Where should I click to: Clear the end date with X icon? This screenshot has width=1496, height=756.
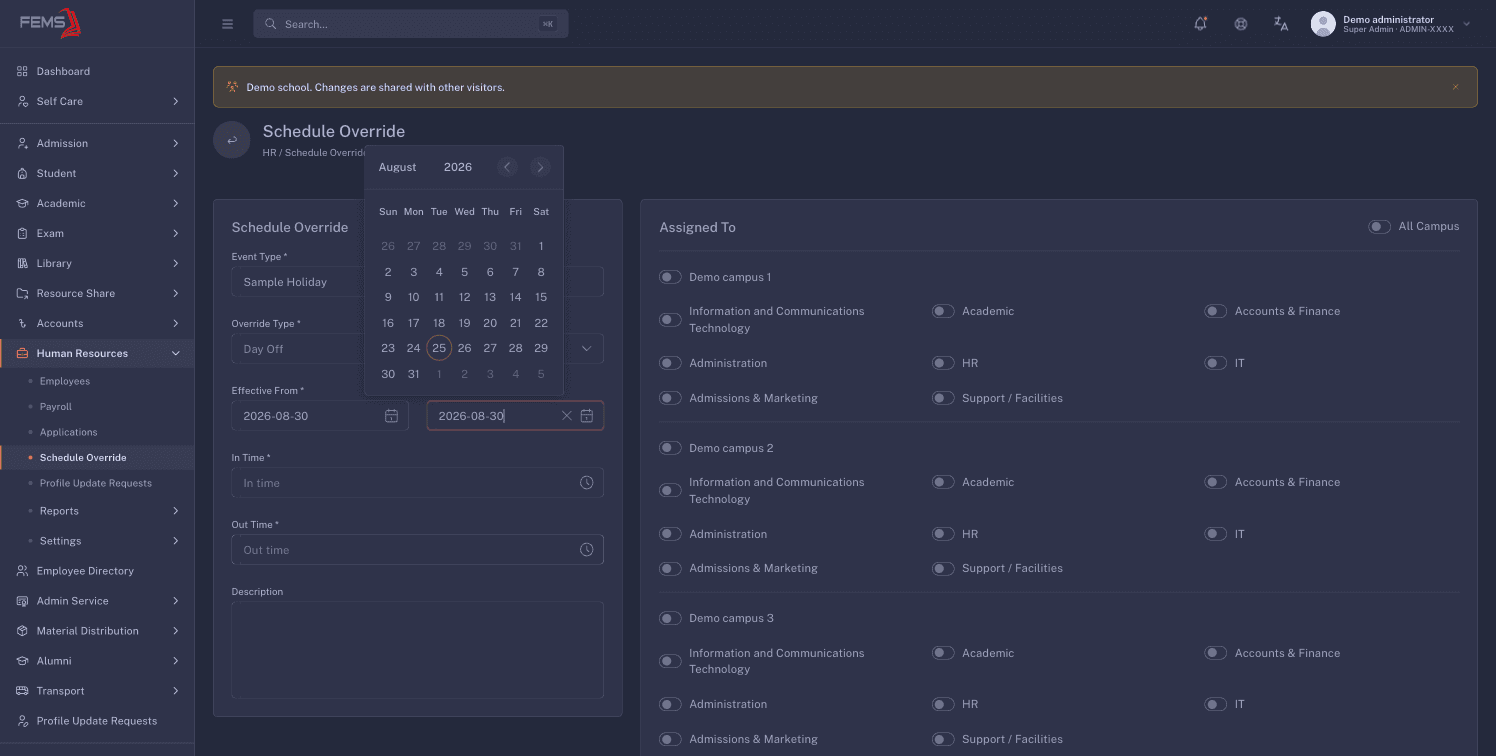tap(567, 416)
